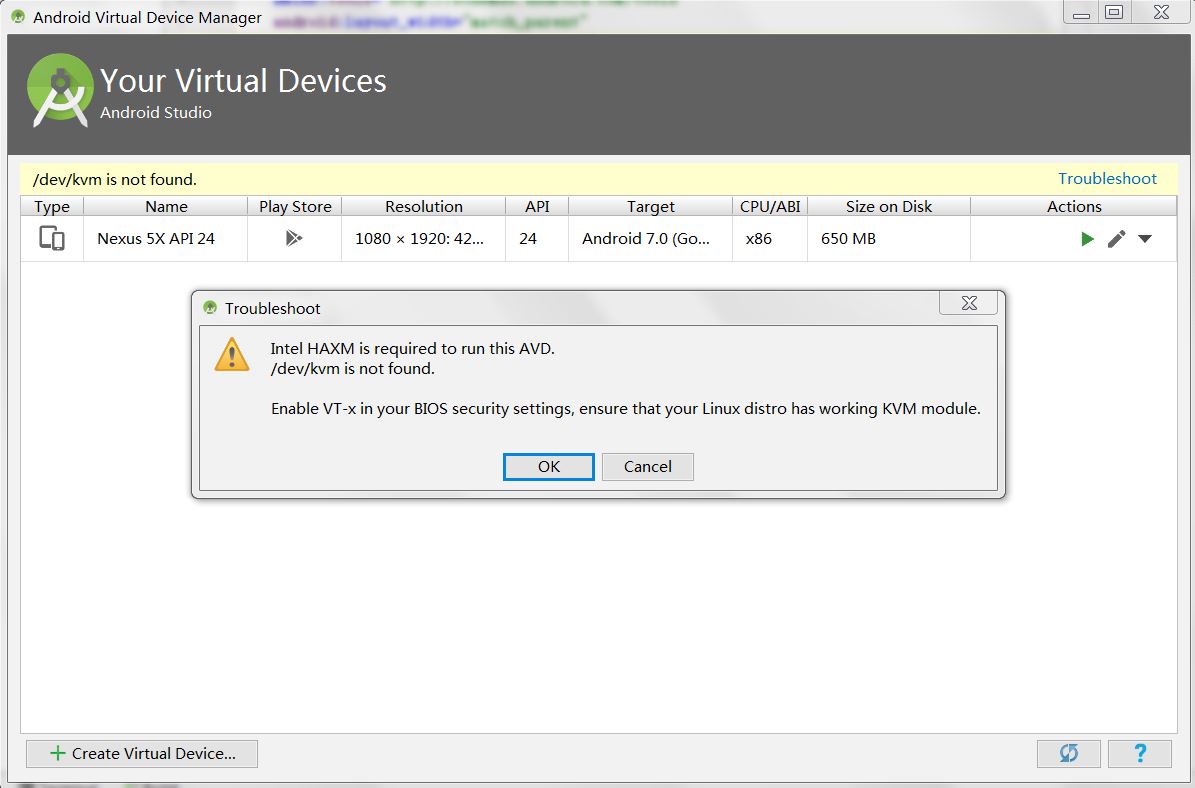This screenshot has width=1195, height=788.
Task: Maximize the Android Virtual Device Manager window
Action: point(1114,12)
